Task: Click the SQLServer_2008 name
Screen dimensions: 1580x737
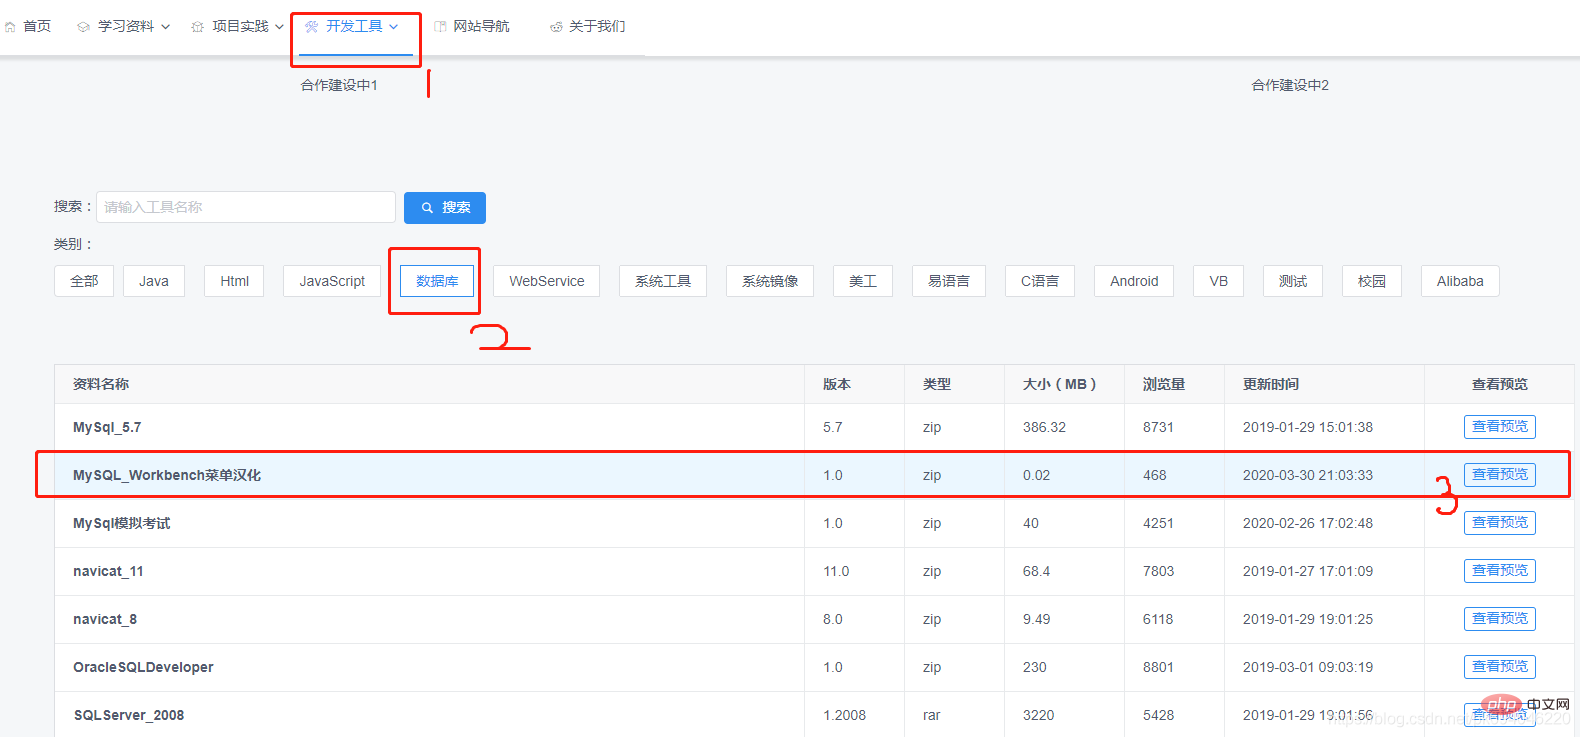Action: (x=129, y=715)
